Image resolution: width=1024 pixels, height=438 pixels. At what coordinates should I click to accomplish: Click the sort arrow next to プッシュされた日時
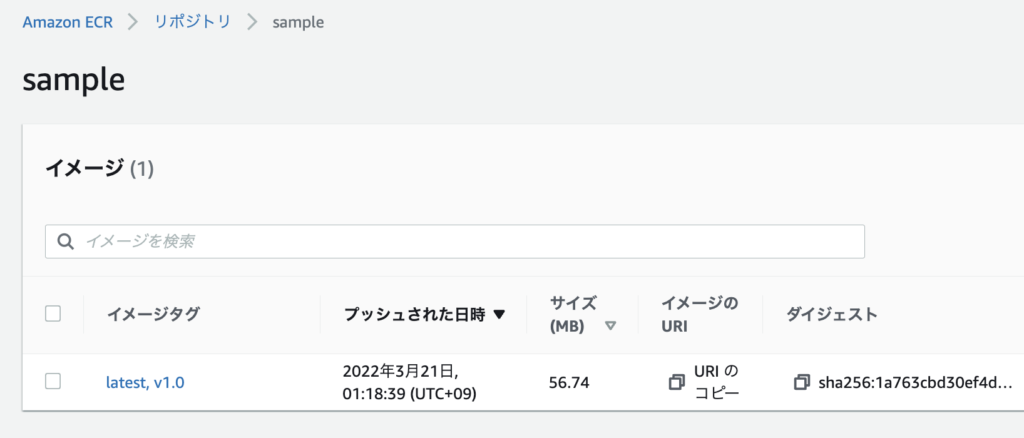[x=500, y=314]
